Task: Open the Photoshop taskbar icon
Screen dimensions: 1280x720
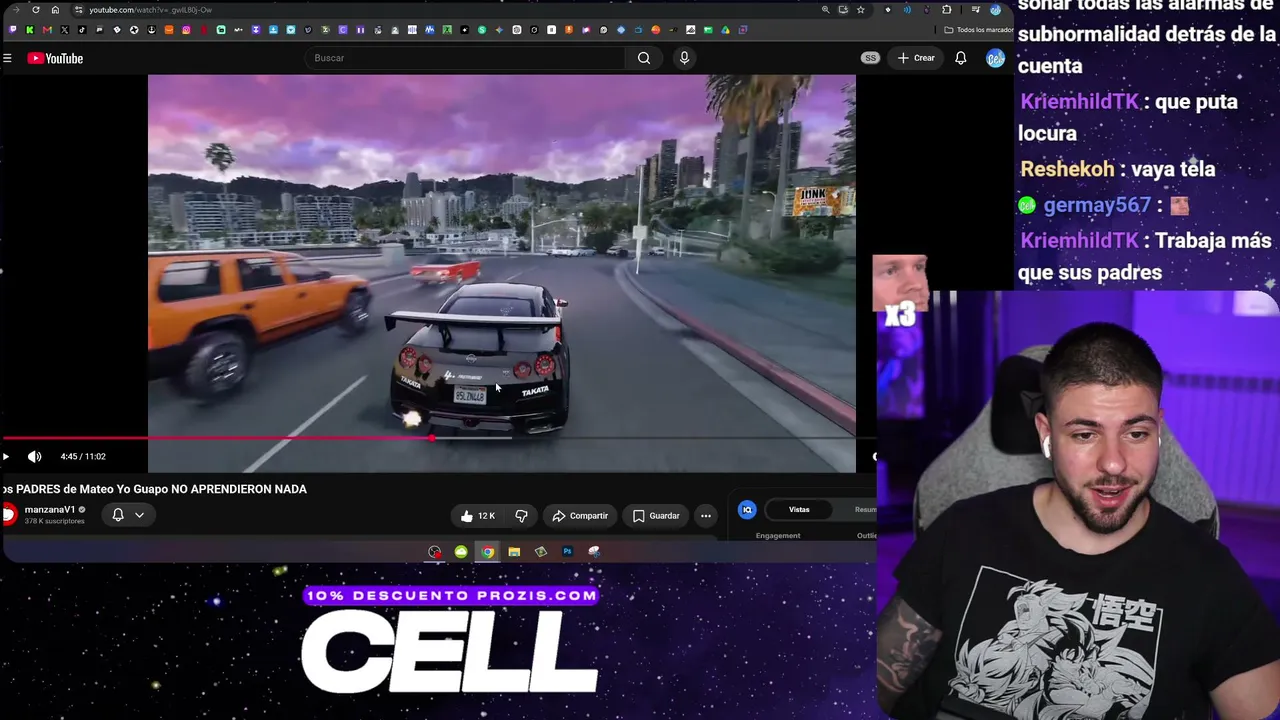Action: [567, 552]
